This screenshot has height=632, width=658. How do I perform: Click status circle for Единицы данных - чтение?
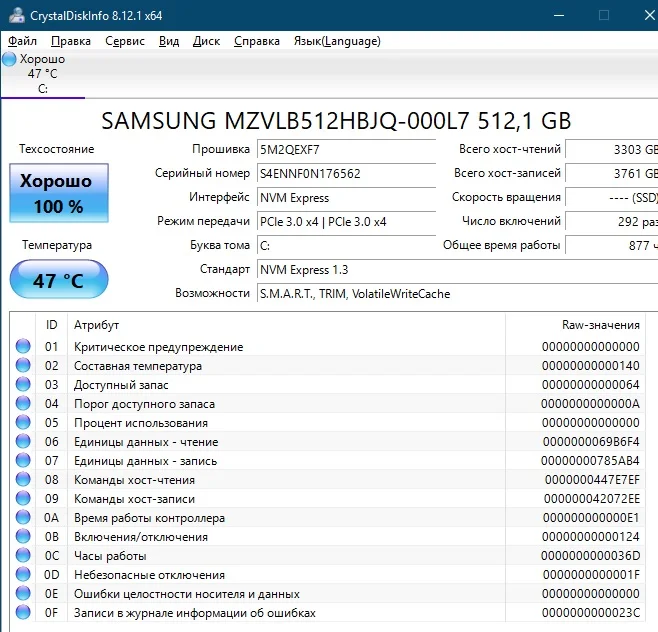coord(23,441)
